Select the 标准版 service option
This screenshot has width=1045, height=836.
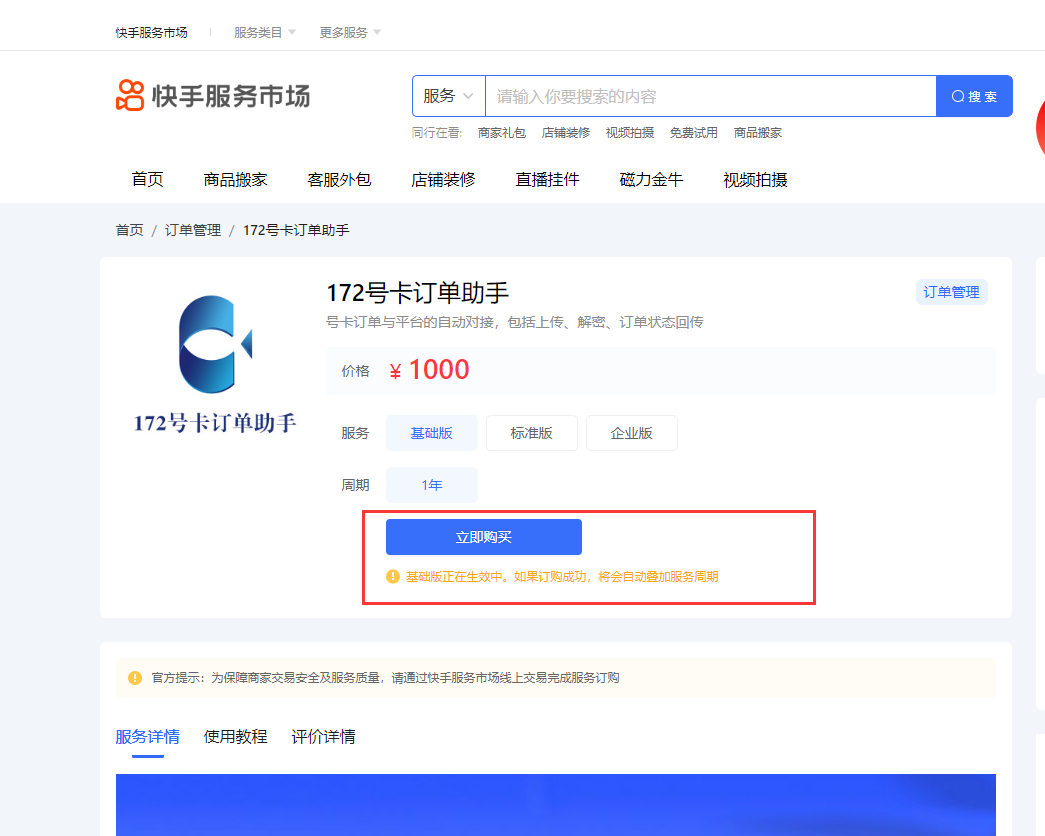[x=531, y=432]
